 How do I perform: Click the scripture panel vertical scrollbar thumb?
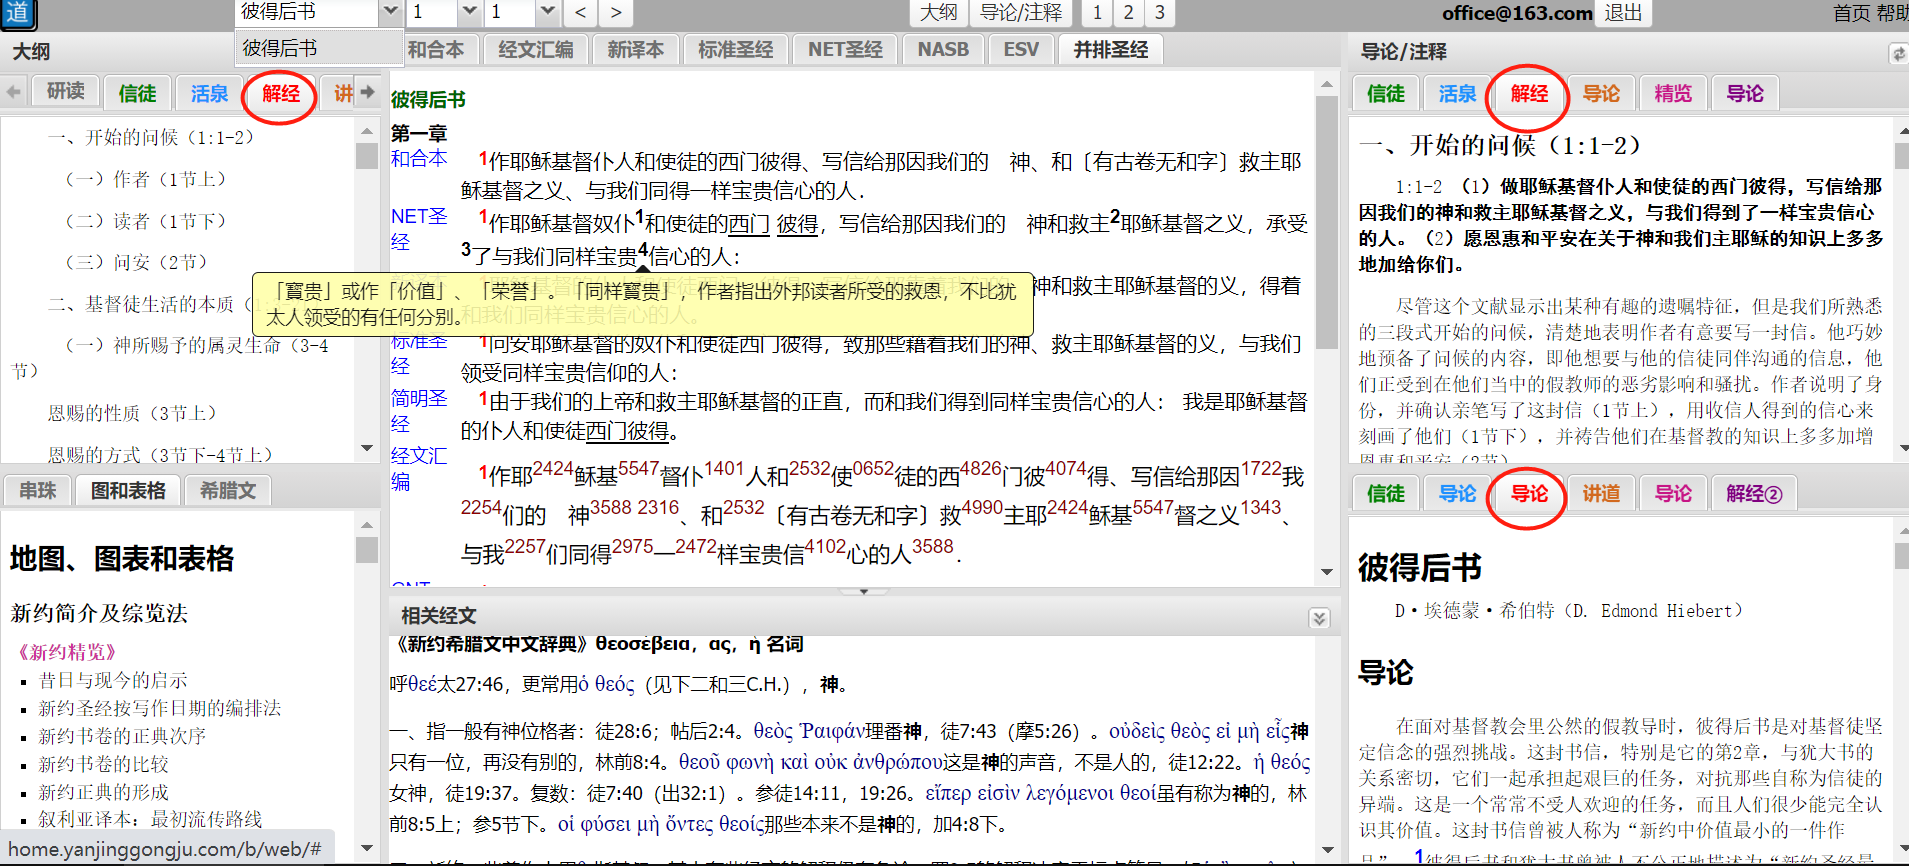pos(1327,220)
